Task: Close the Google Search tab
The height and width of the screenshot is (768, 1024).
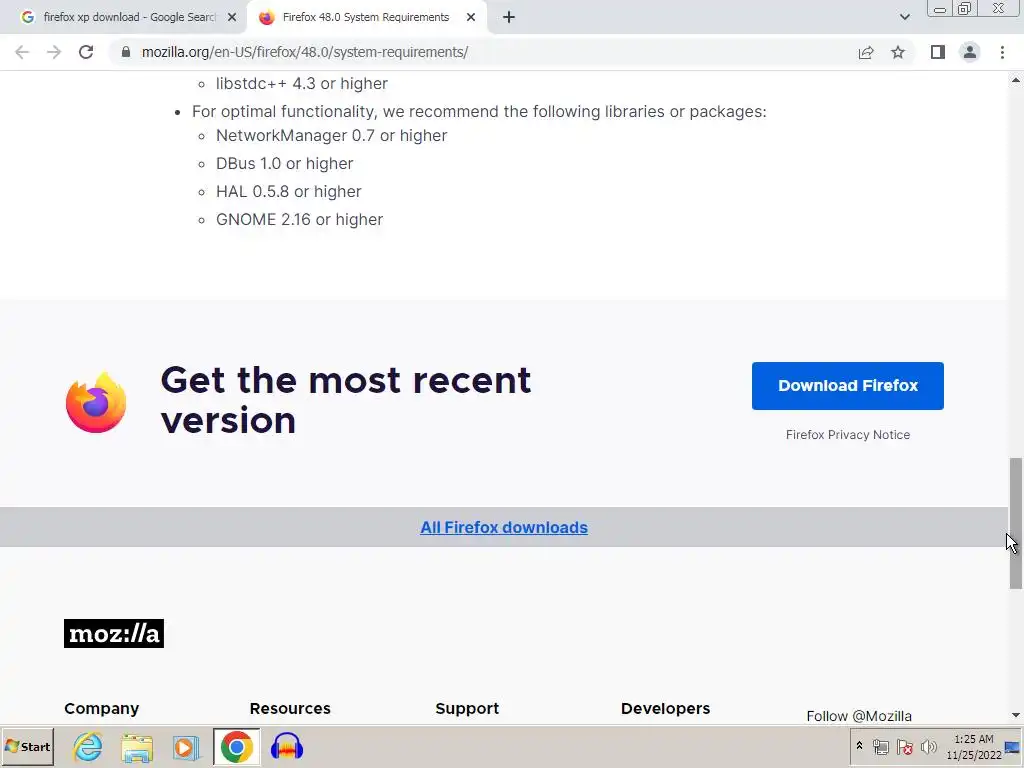Action: point(232,18)
